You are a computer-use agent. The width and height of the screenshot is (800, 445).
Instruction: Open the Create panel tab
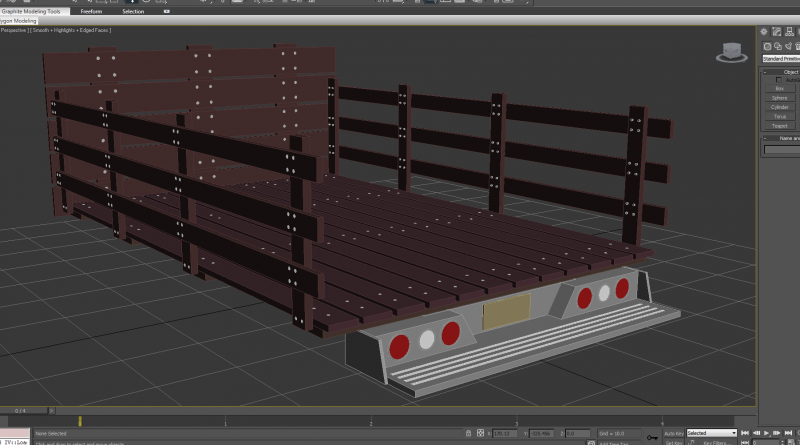click(x=764, y=32)
